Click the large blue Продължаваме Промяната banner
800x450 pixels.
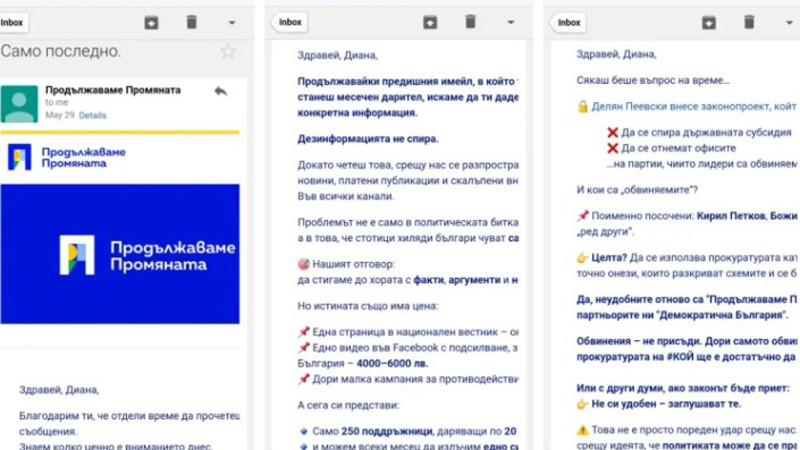(x=120, y=254)
